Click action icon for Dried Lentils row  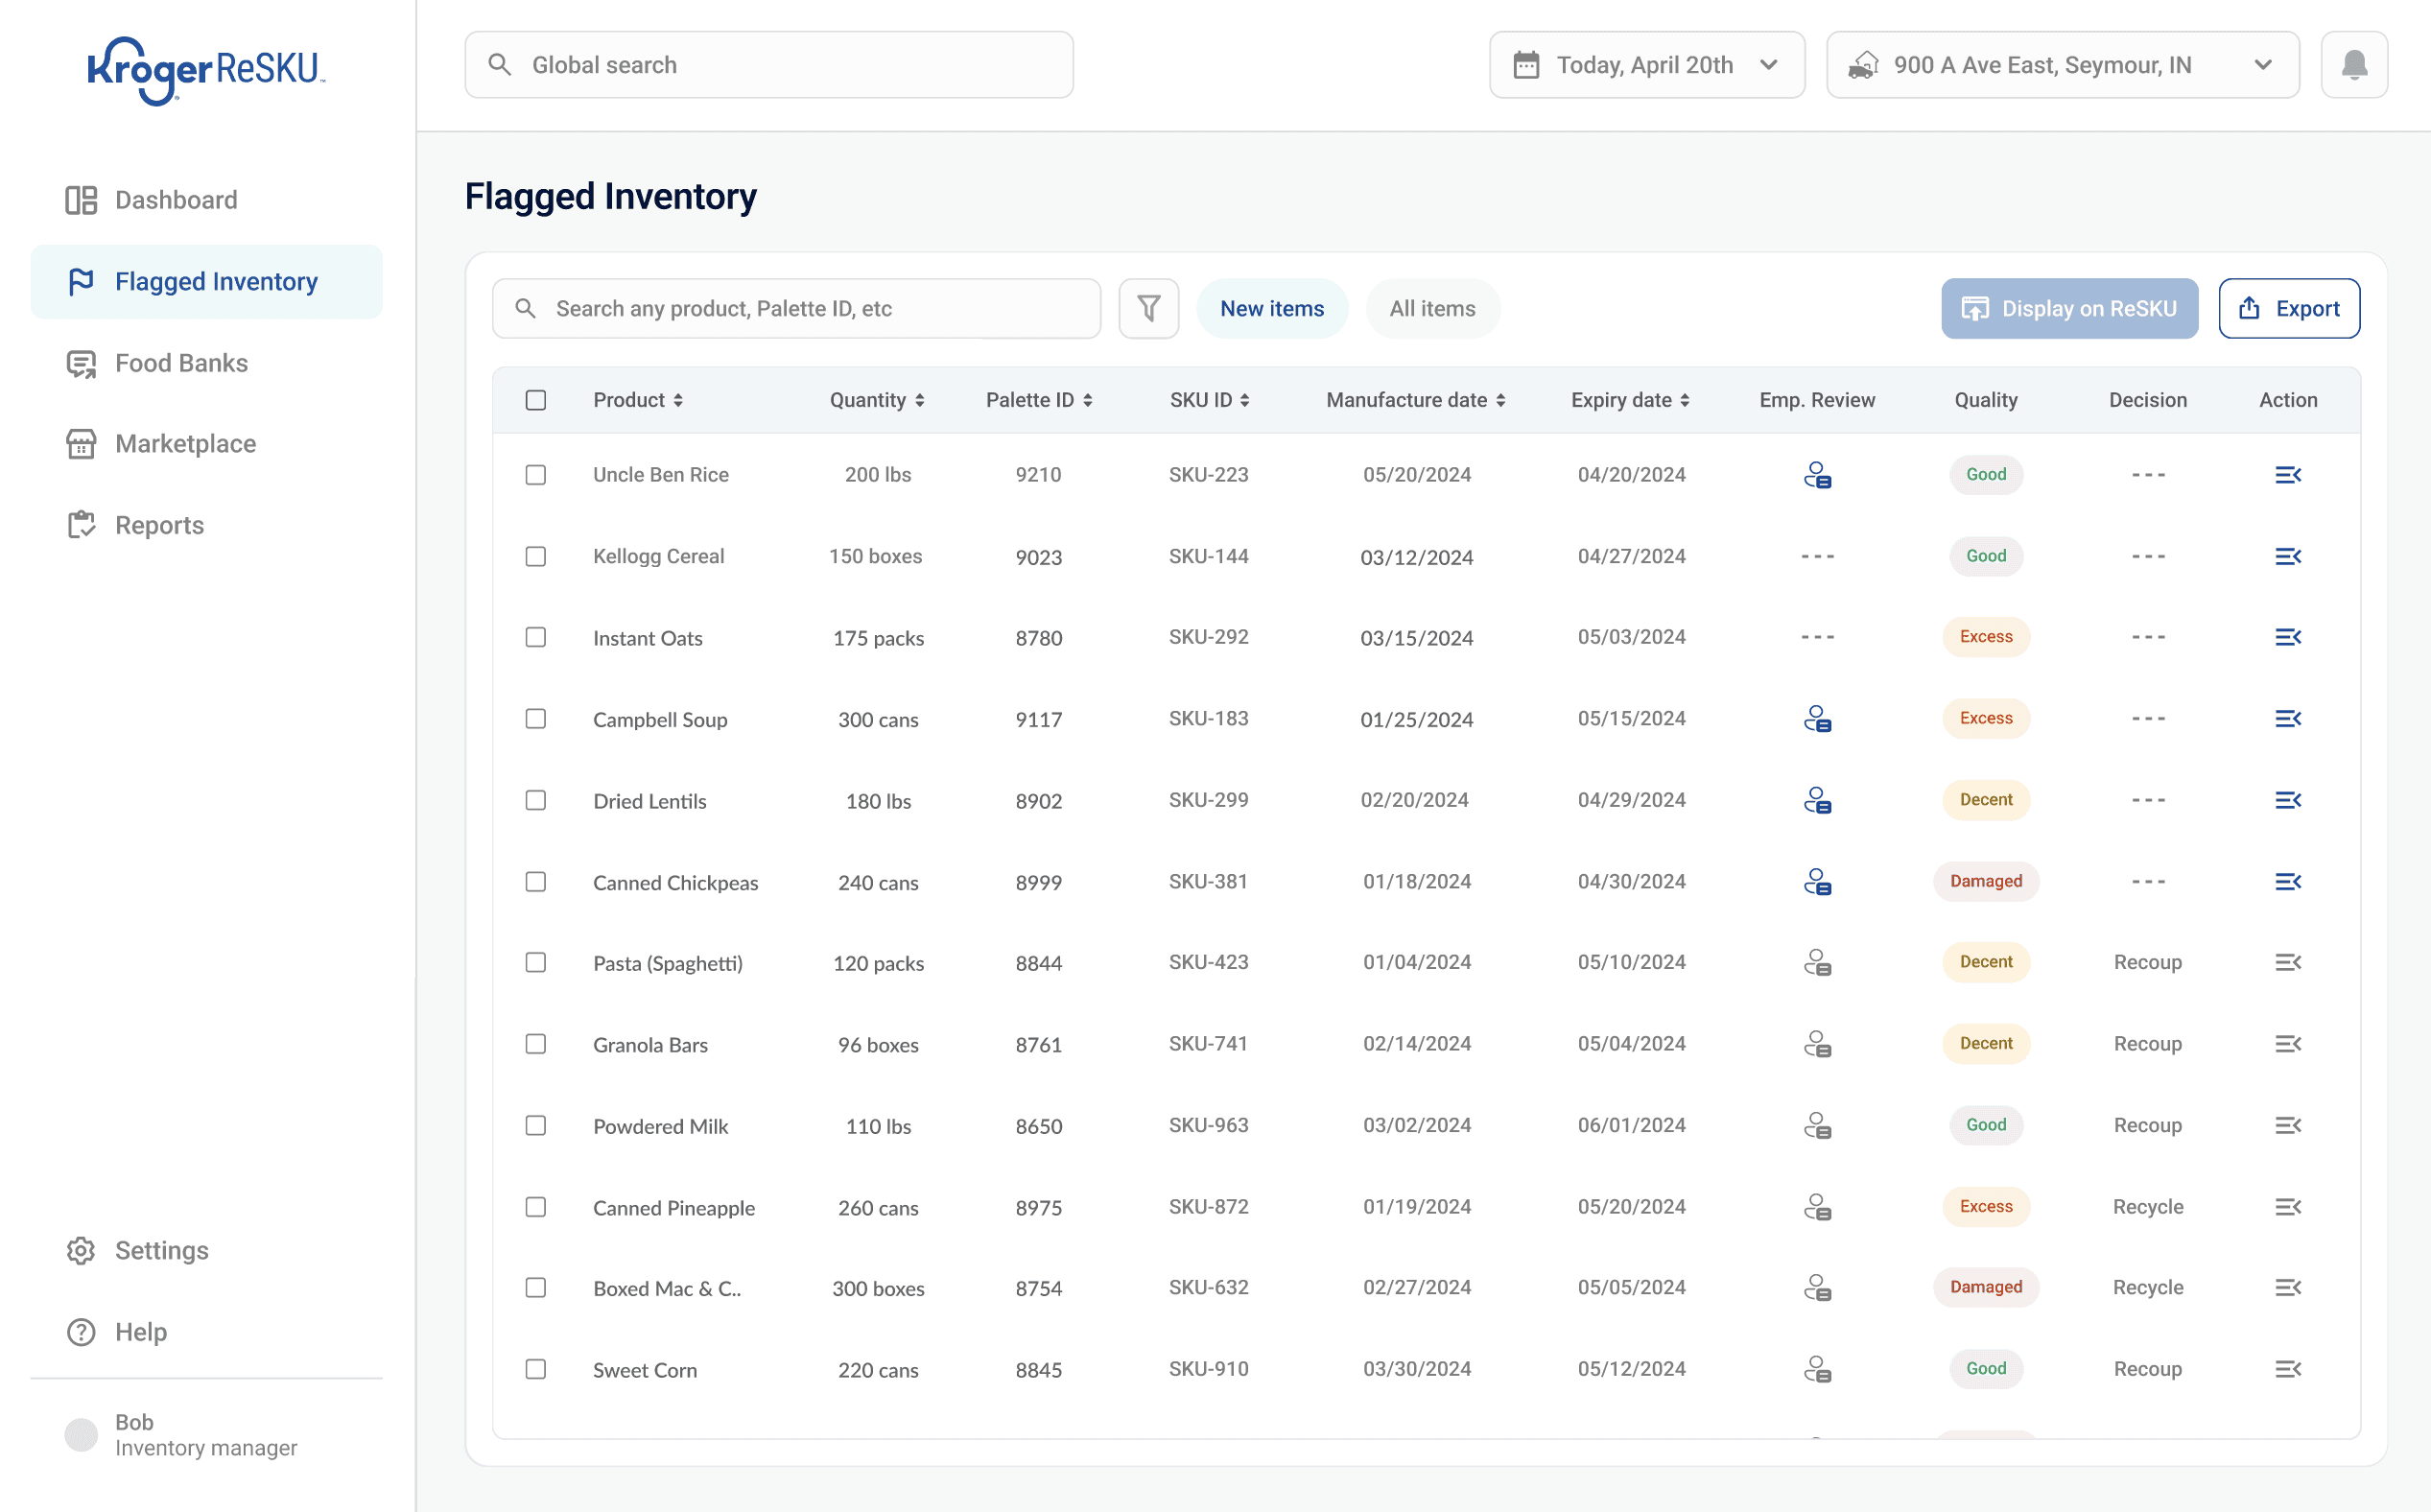(x=2287, y=800)
